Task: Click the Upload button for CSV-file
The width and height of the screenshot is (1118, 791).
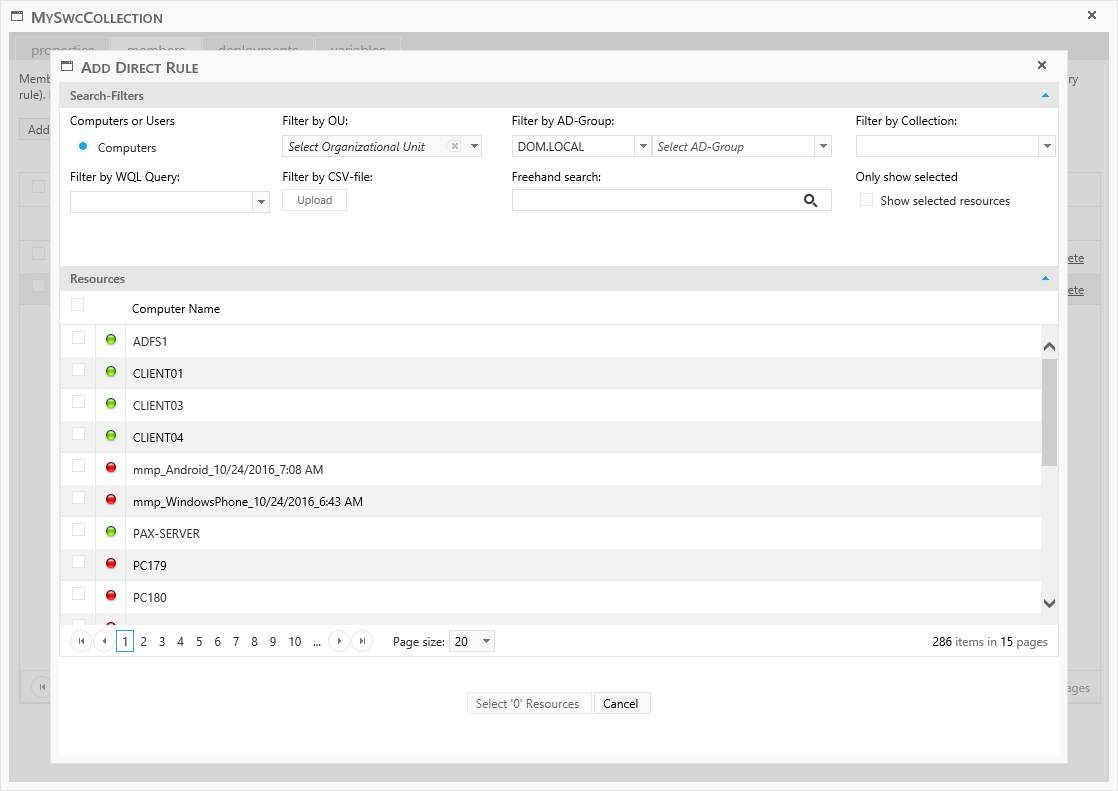Action: tap(314, 200)
